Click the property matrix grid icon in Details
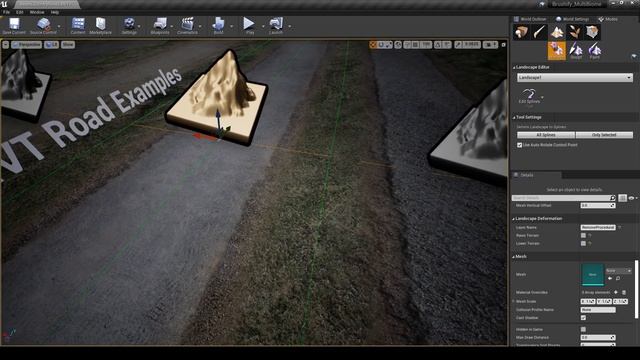This screenshot has height=360, width=640. pyautogui.click(x=622, y=198)
